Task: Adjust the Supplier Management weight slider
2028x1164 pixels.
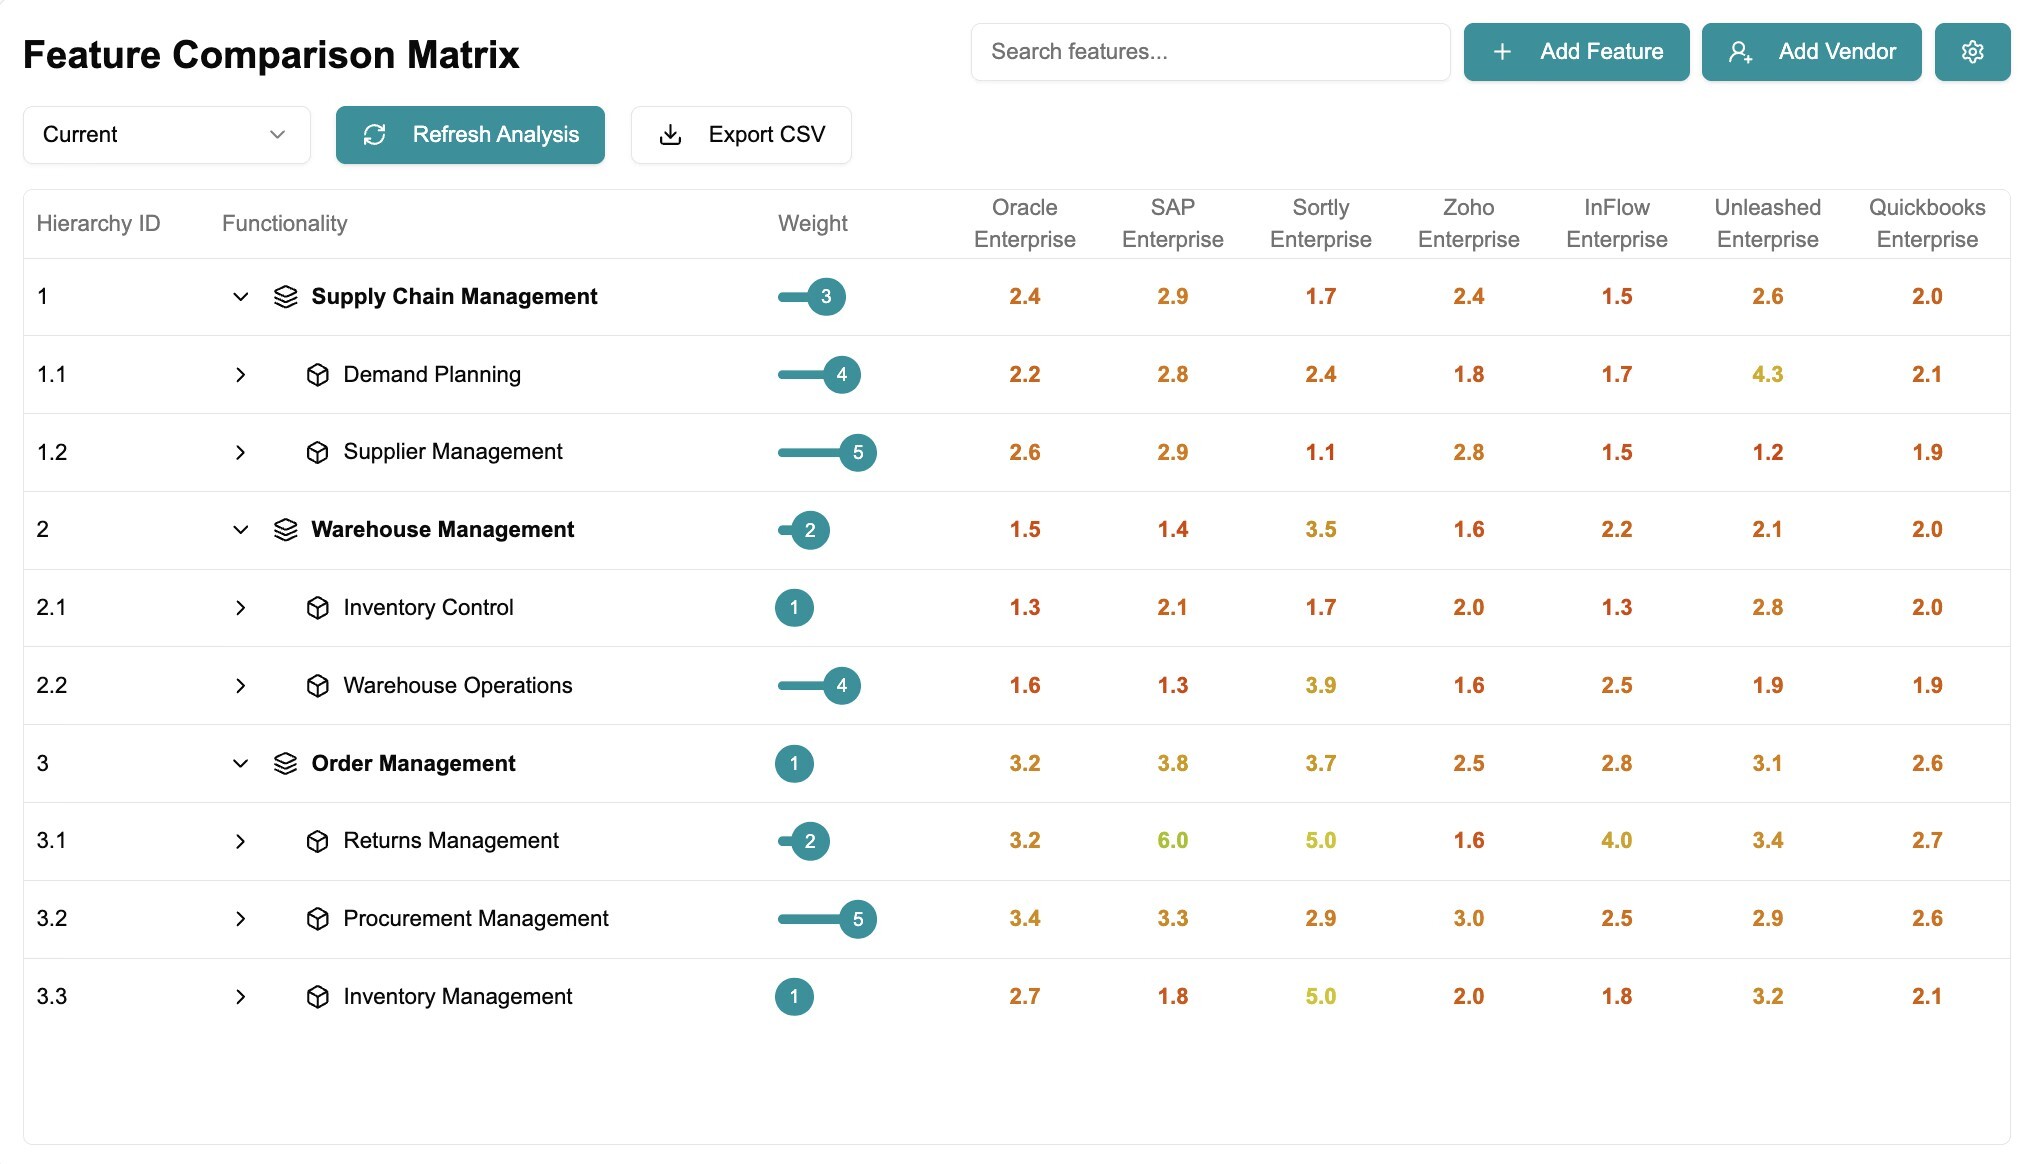Action: click(858, 453)
